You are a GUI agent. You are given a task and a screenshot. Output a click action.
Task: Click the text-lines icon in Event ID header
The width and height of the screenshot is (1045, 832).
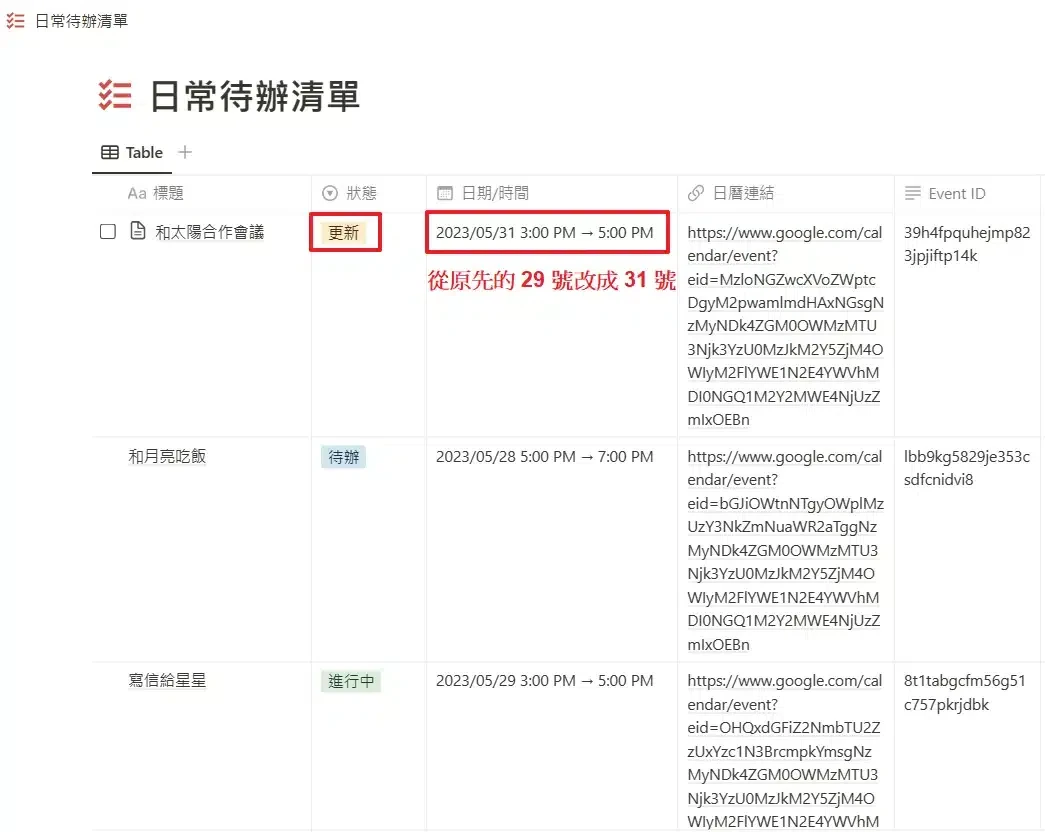pos(913,193)
